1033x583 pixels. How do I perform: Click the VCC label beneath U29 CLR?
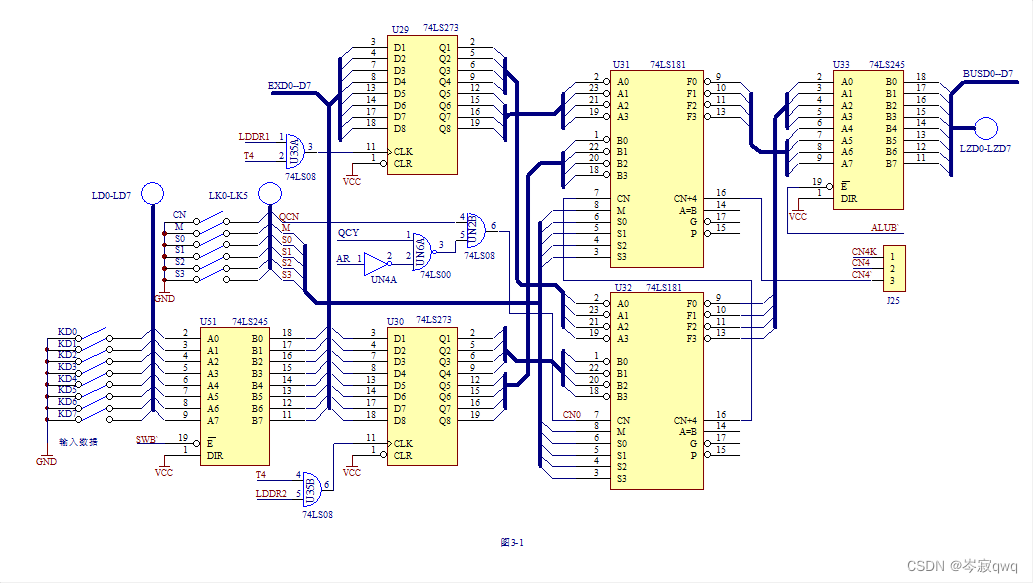tap(352, 181)
